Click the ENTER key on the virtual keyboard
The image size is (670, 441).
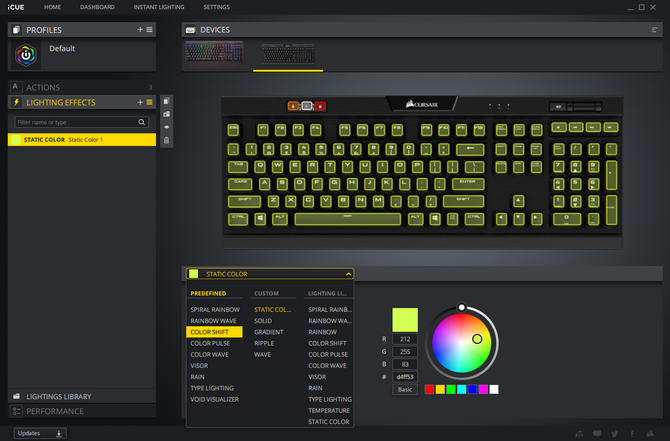[468, 184]
